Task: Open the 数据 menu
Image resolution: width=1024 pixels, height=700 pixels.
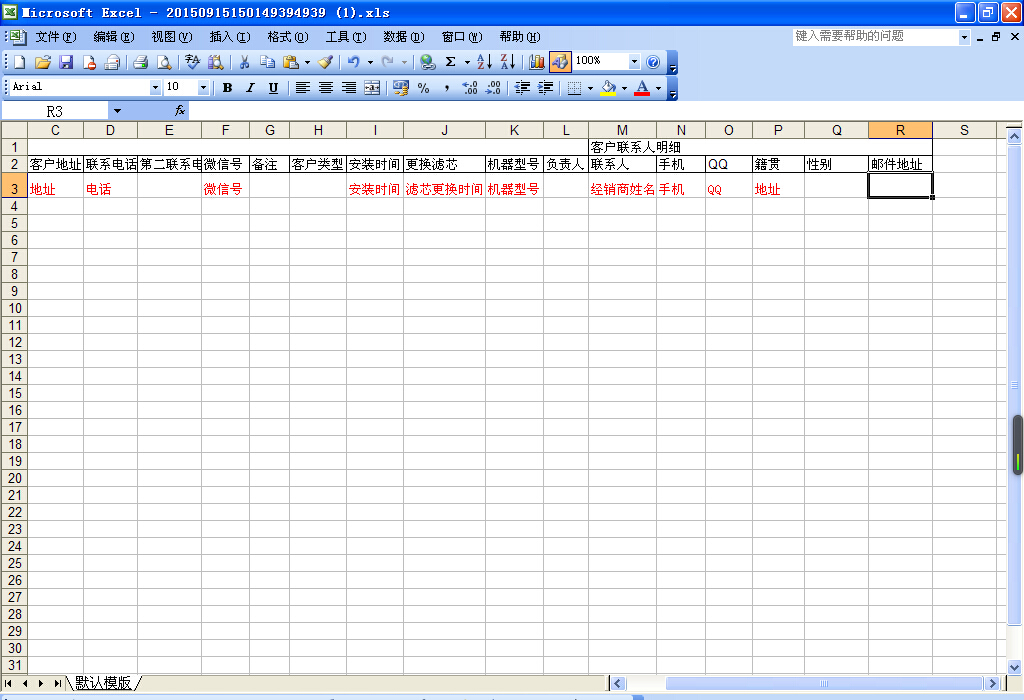Action: [x=402, y=37]
